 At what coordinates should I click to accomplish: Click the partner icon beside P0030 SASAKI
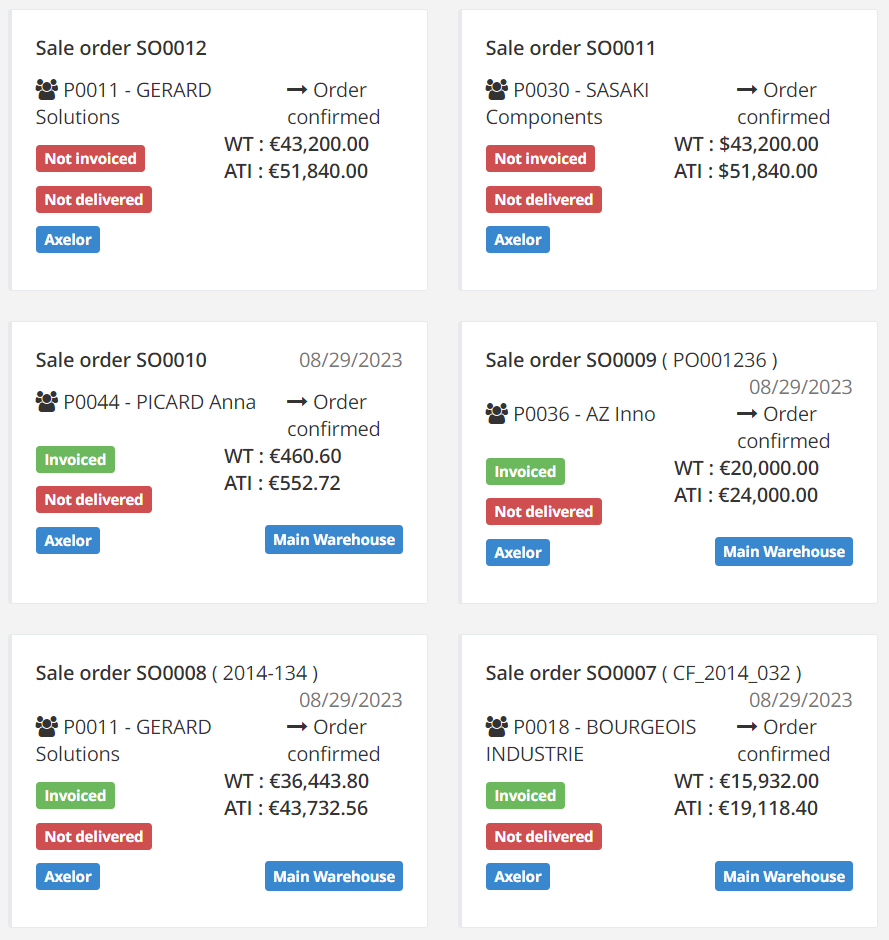coord(496,90)
